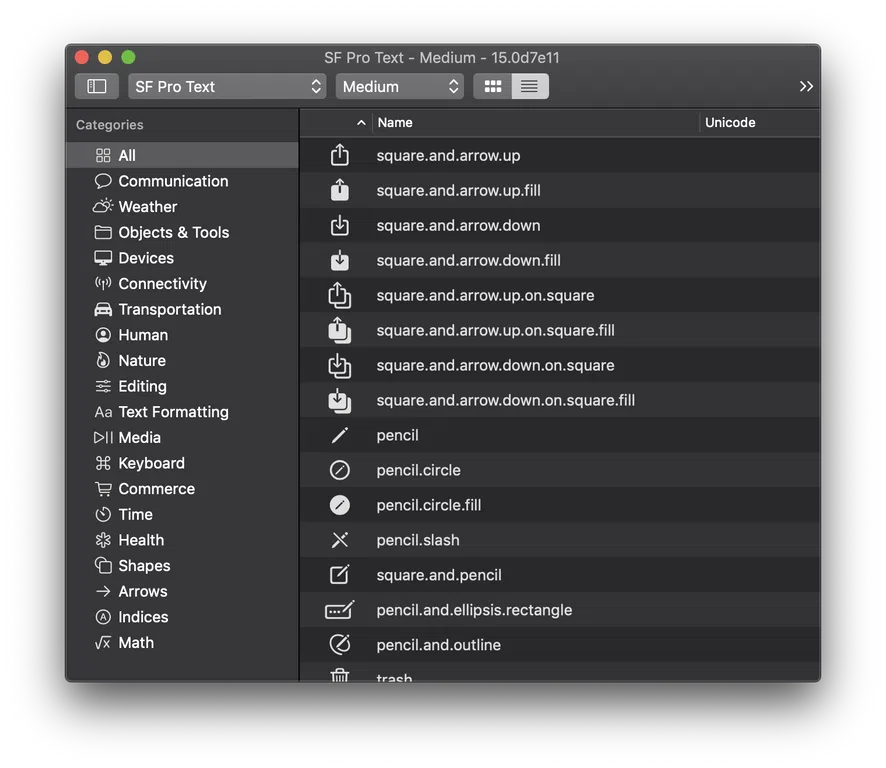Click the pencil.and.outline symbol icon

(340, 645)
